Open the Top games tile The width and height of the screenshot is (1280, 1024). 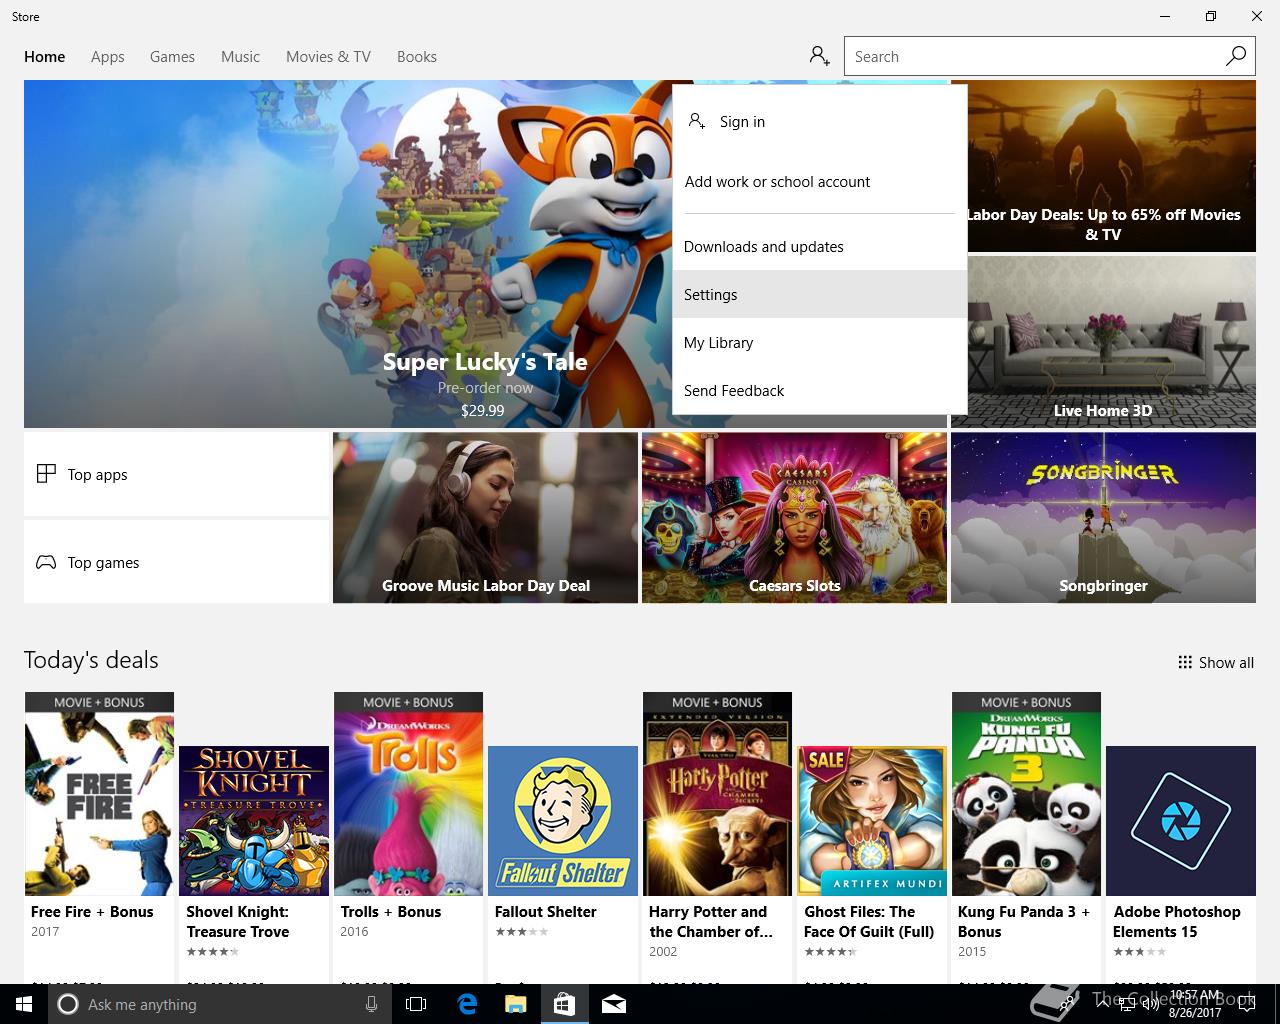point(176,562)
